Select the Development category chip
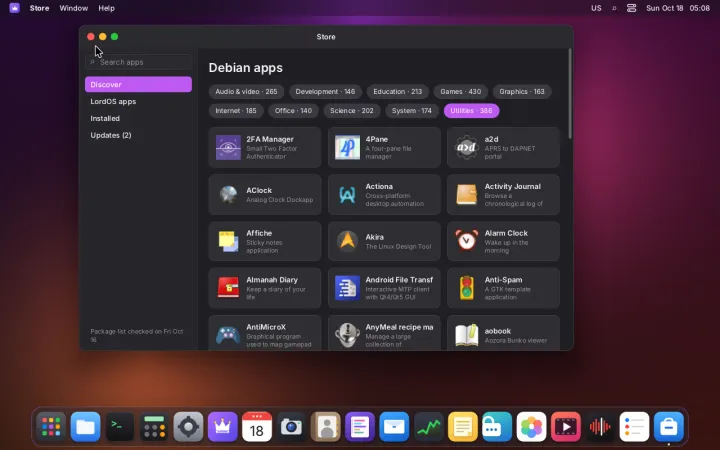Image resolution: width=720 pixels, height=450 pixels. click(x=325, y=91)
